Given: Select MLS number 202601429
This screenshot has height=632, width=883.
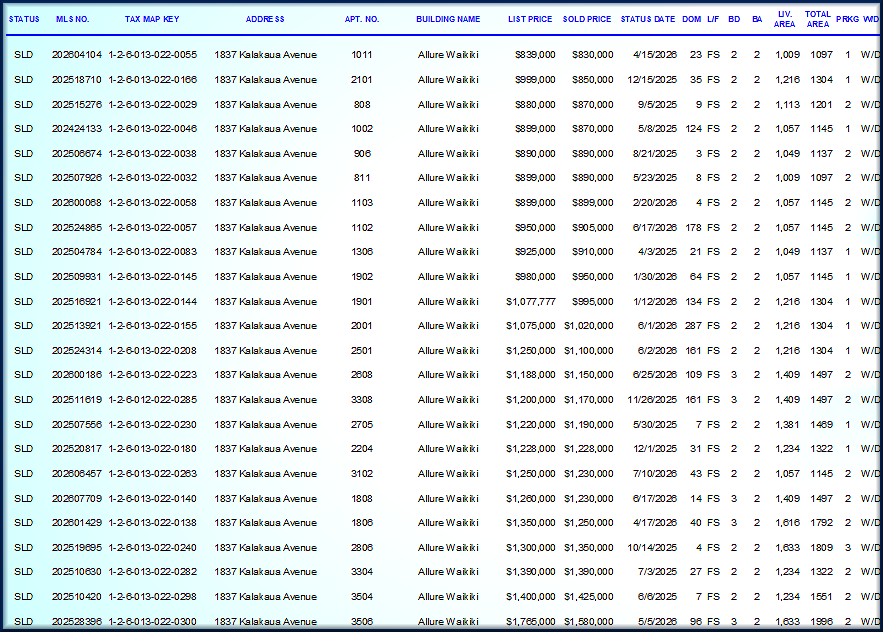Looking at the screenshot, I should coord(77,522).
